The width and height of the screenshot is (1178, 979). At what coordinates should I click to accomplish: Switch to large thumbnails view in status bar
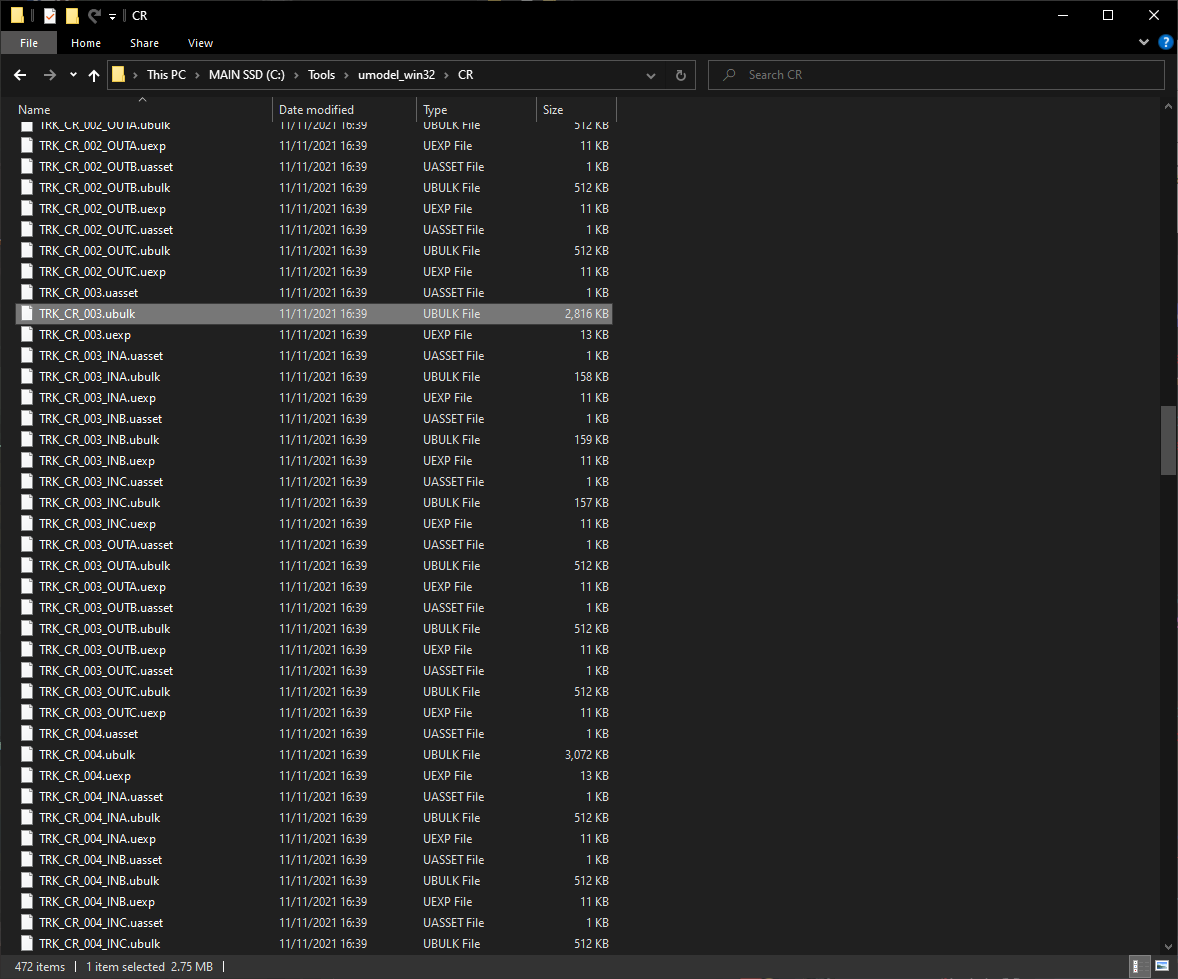(1161, 967)
